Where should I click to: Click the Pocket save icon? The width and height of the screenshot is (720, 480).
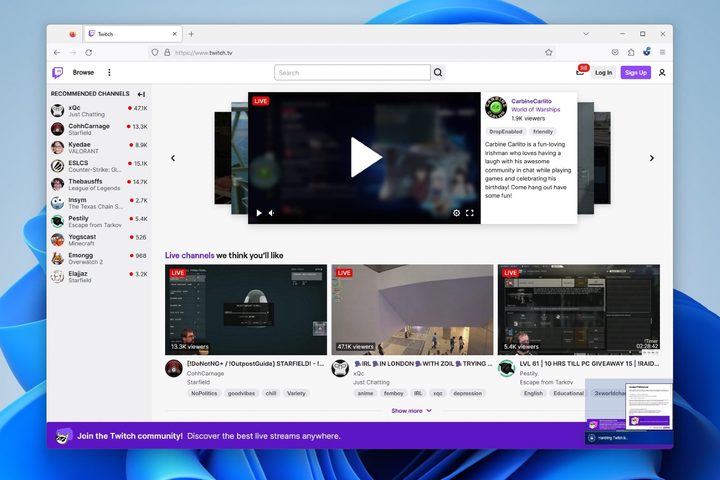615,52
